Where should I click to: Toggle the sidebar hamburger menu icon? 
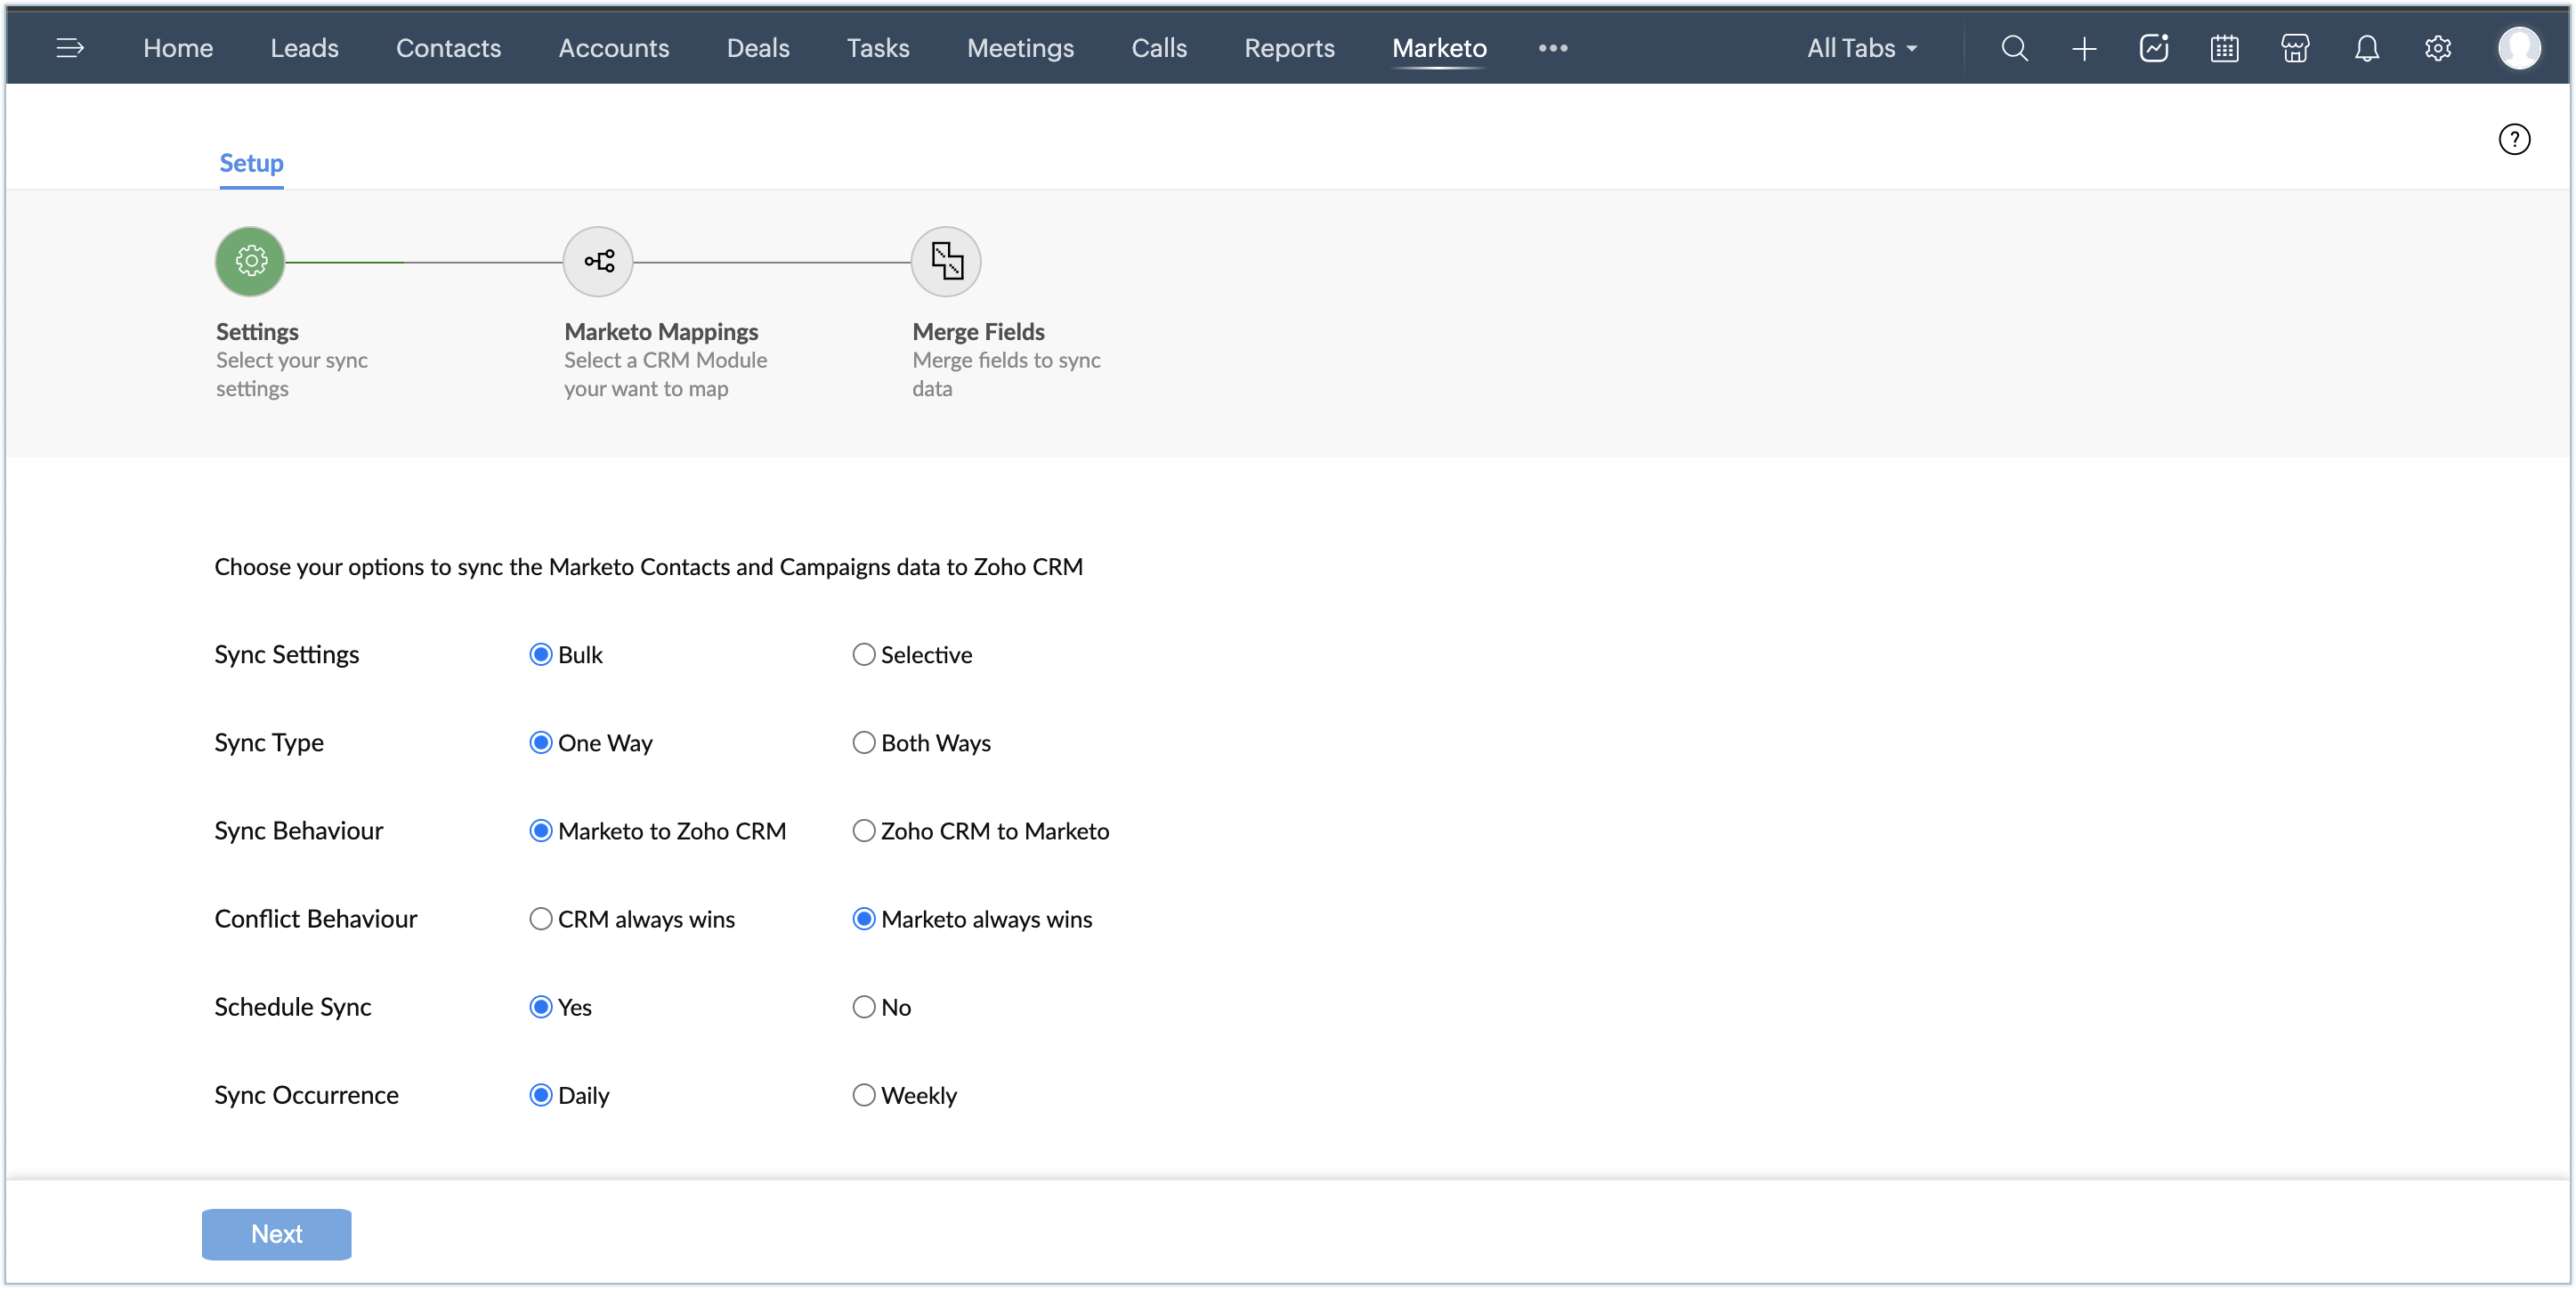(69, 48)
